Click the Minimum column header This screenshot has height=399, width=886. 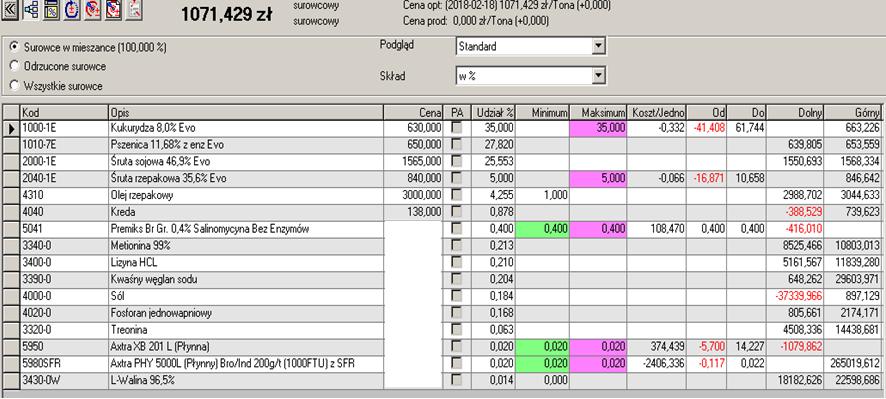[542, 112]
